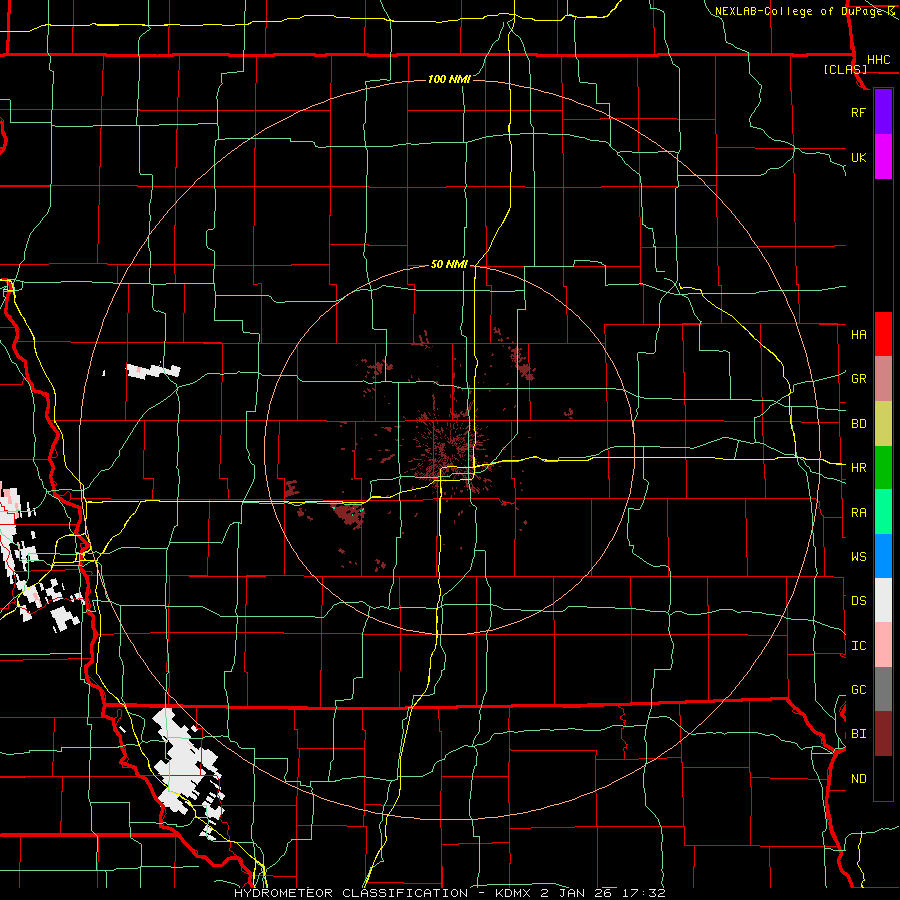The width and height of the screenshot is (900, 900).
Task: Click the IC legend label
Action: click(x=858, y=645)
